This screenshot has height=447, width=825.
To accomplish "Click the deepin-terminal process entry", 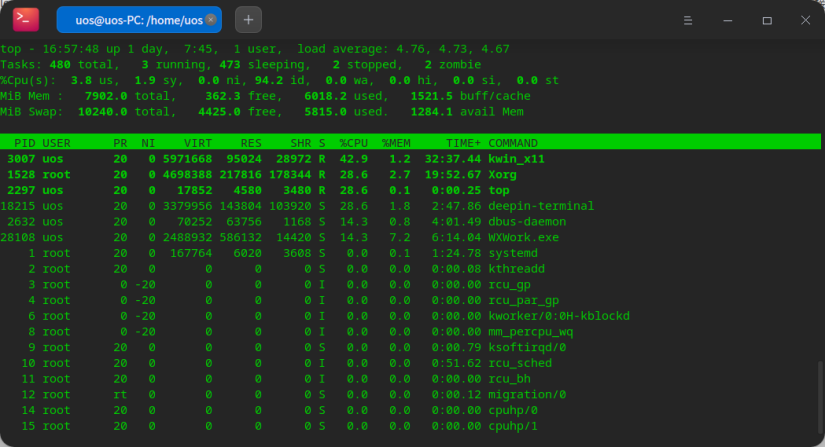I will click(541, 206).
